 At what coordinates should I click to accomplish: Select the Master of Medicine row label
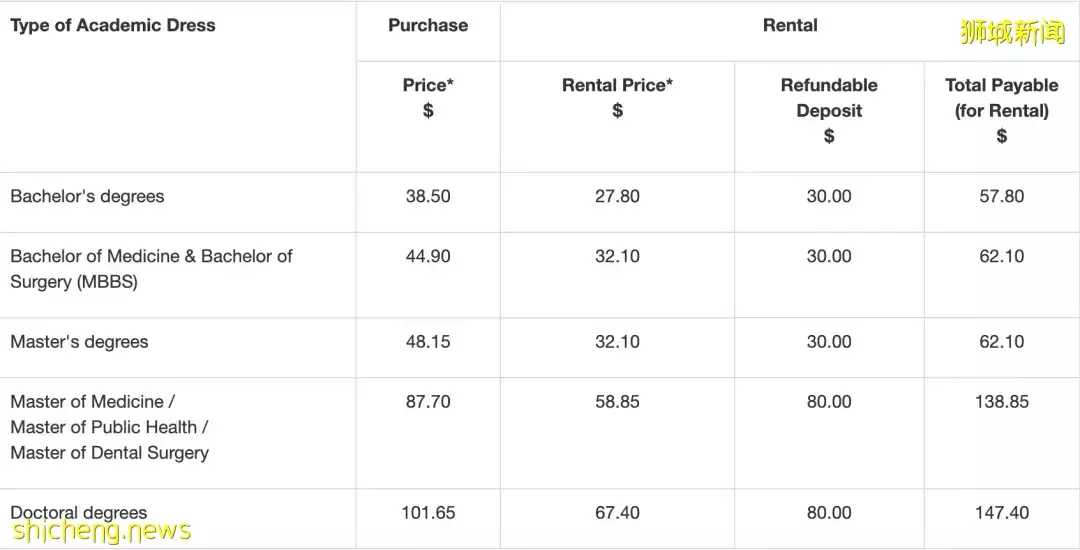(110, 427)
